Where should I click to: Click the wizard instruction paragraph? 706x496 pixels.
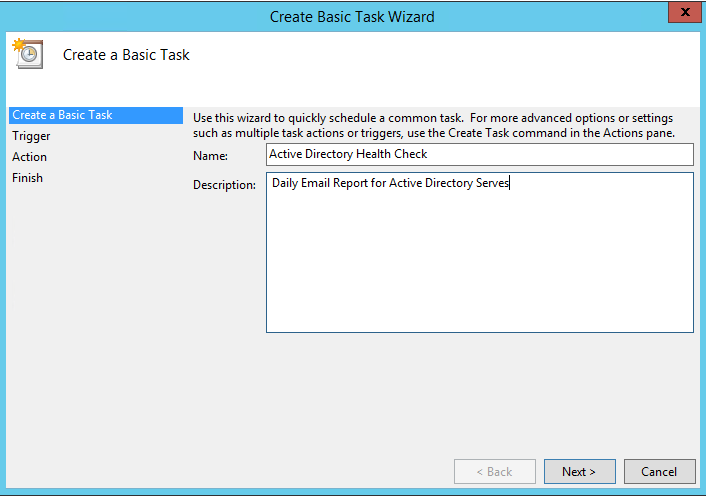[434, 126]
